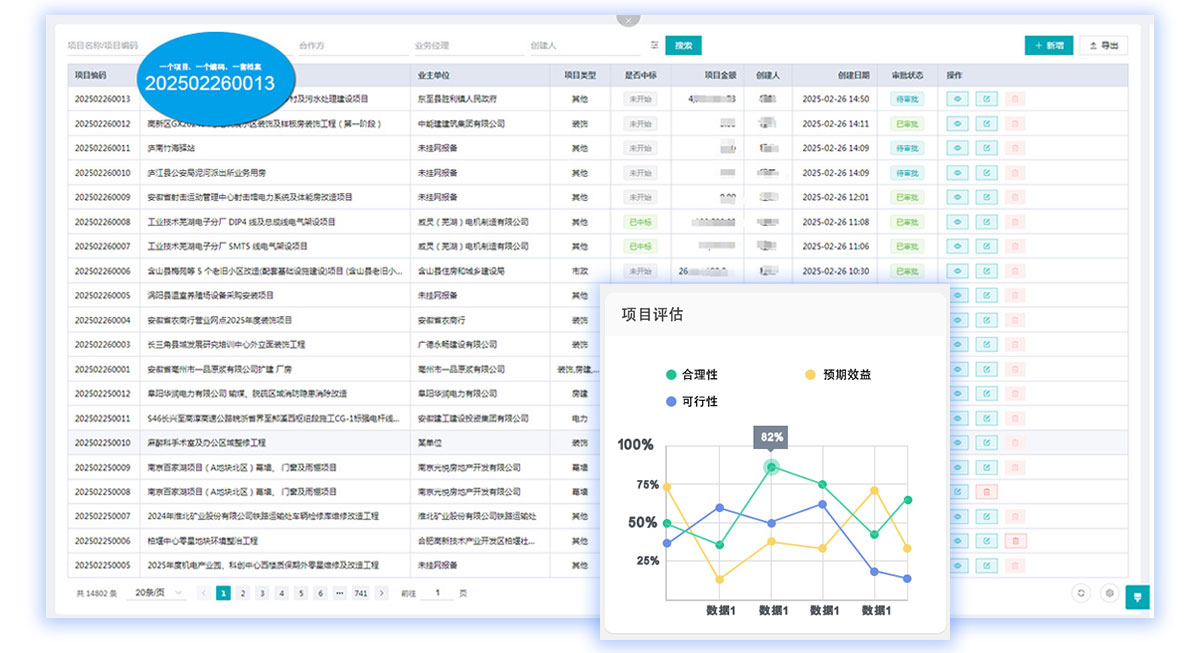The height and width of the screenshot is (653, 1200).
Task: Toggle the 可行性 legend series
Action: tap(691, 402)
